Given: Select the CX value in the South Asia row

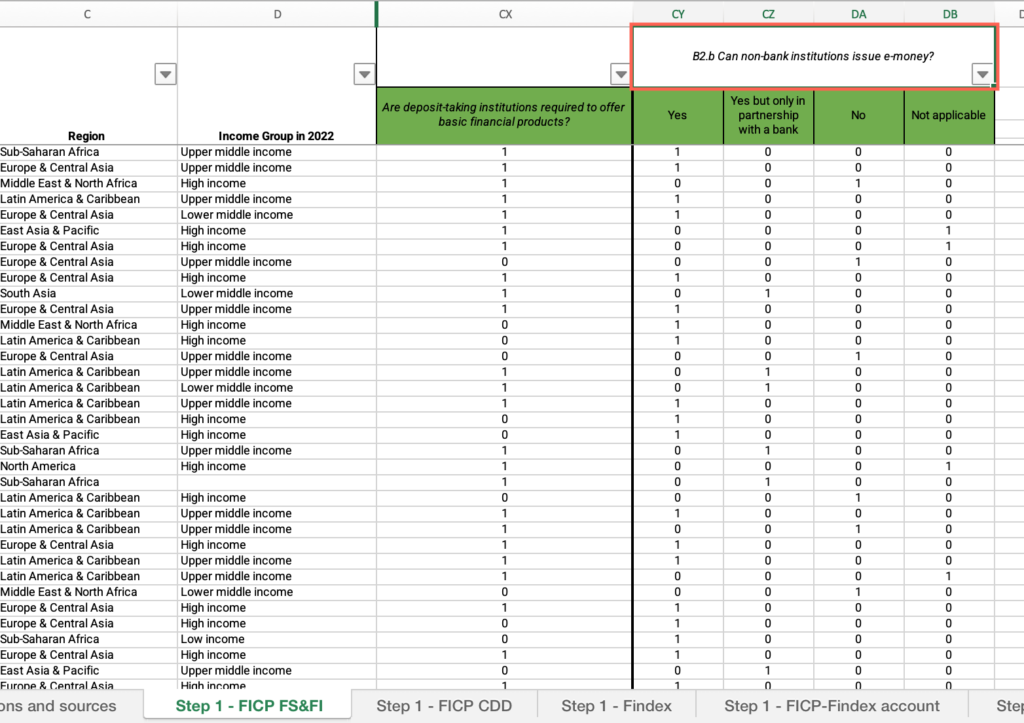Looking at the screenshot, I should pyautogui.click(x=504, y=294).
